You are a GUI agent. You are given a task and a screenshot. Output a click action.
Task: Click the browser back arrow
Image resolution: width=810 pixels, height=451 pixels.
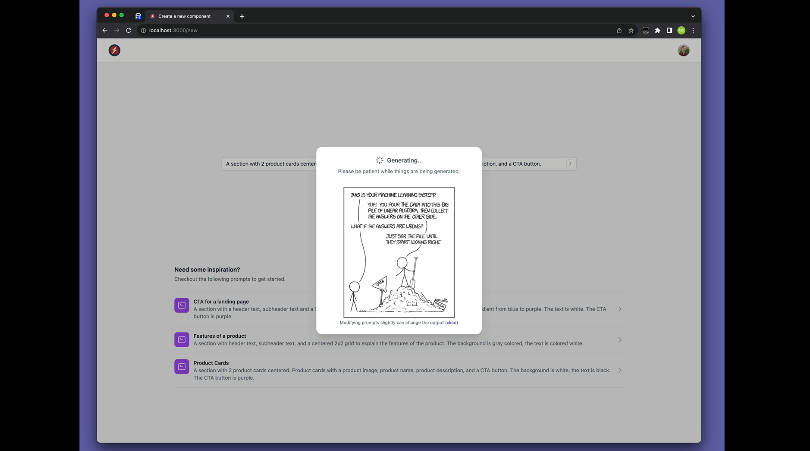coord(105,31)
